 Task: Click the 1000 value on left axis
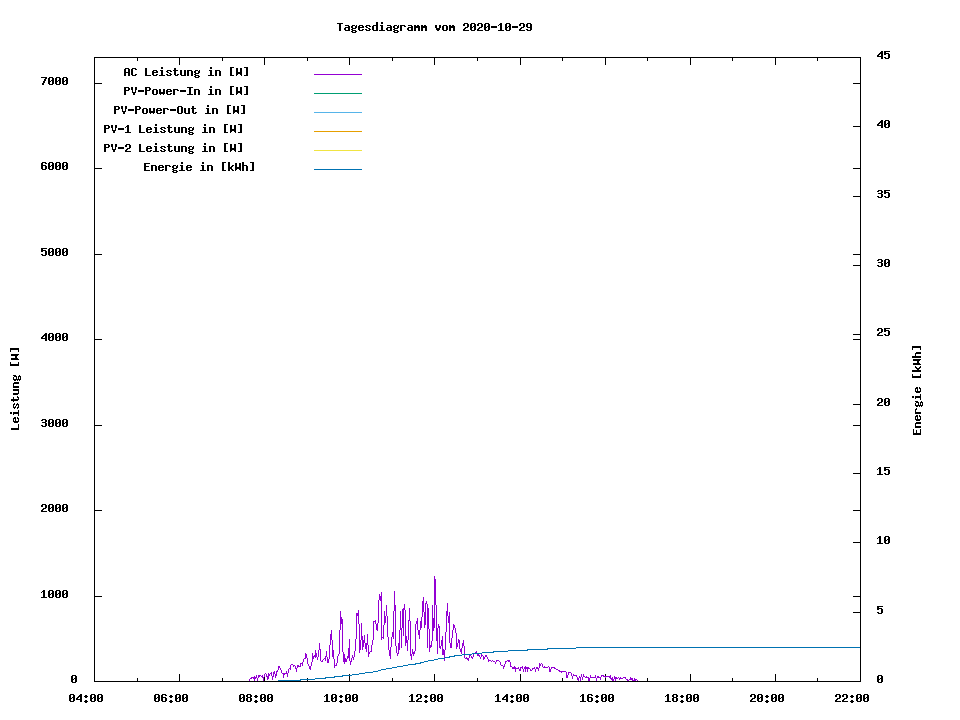pyautogui.click(x=54, y=595)
